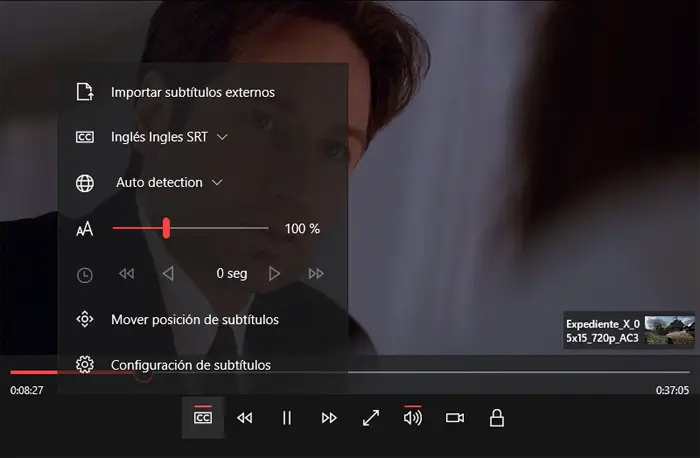Click double-right arrow to increase subtitle delay fast
The width and height of the screenshot is (700, 458).
pos(316,274)
